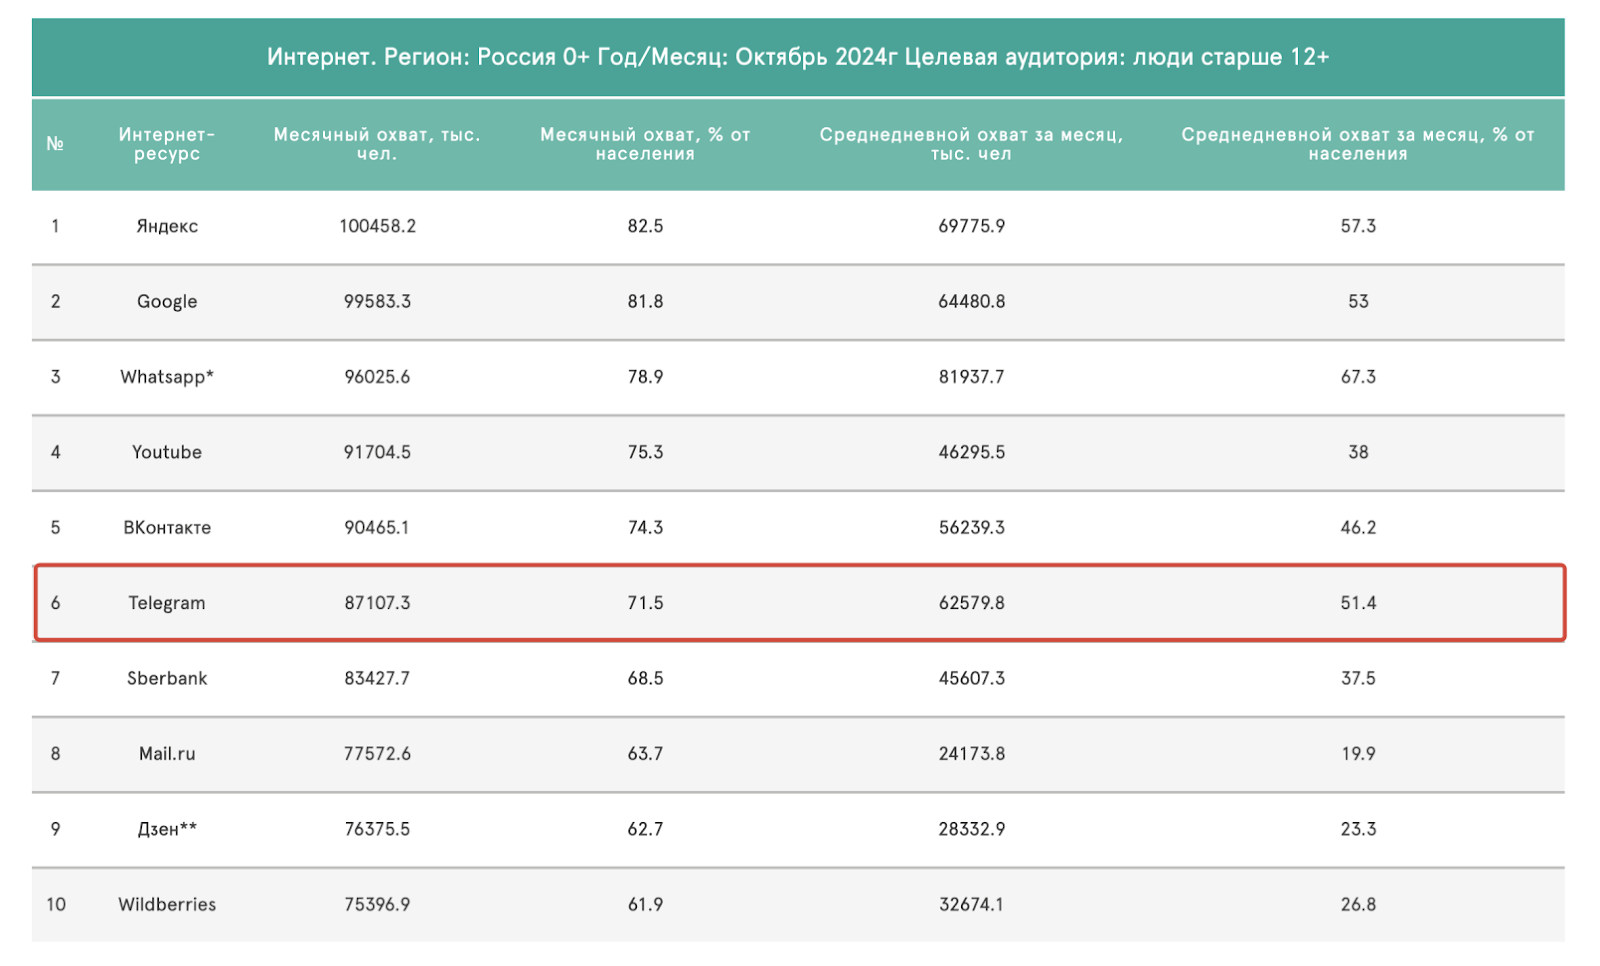Image resolution: width=1600 pixels, height=966 pixels.
Task: Select the Whatsapp* resource name
Action: click(167, 377)
